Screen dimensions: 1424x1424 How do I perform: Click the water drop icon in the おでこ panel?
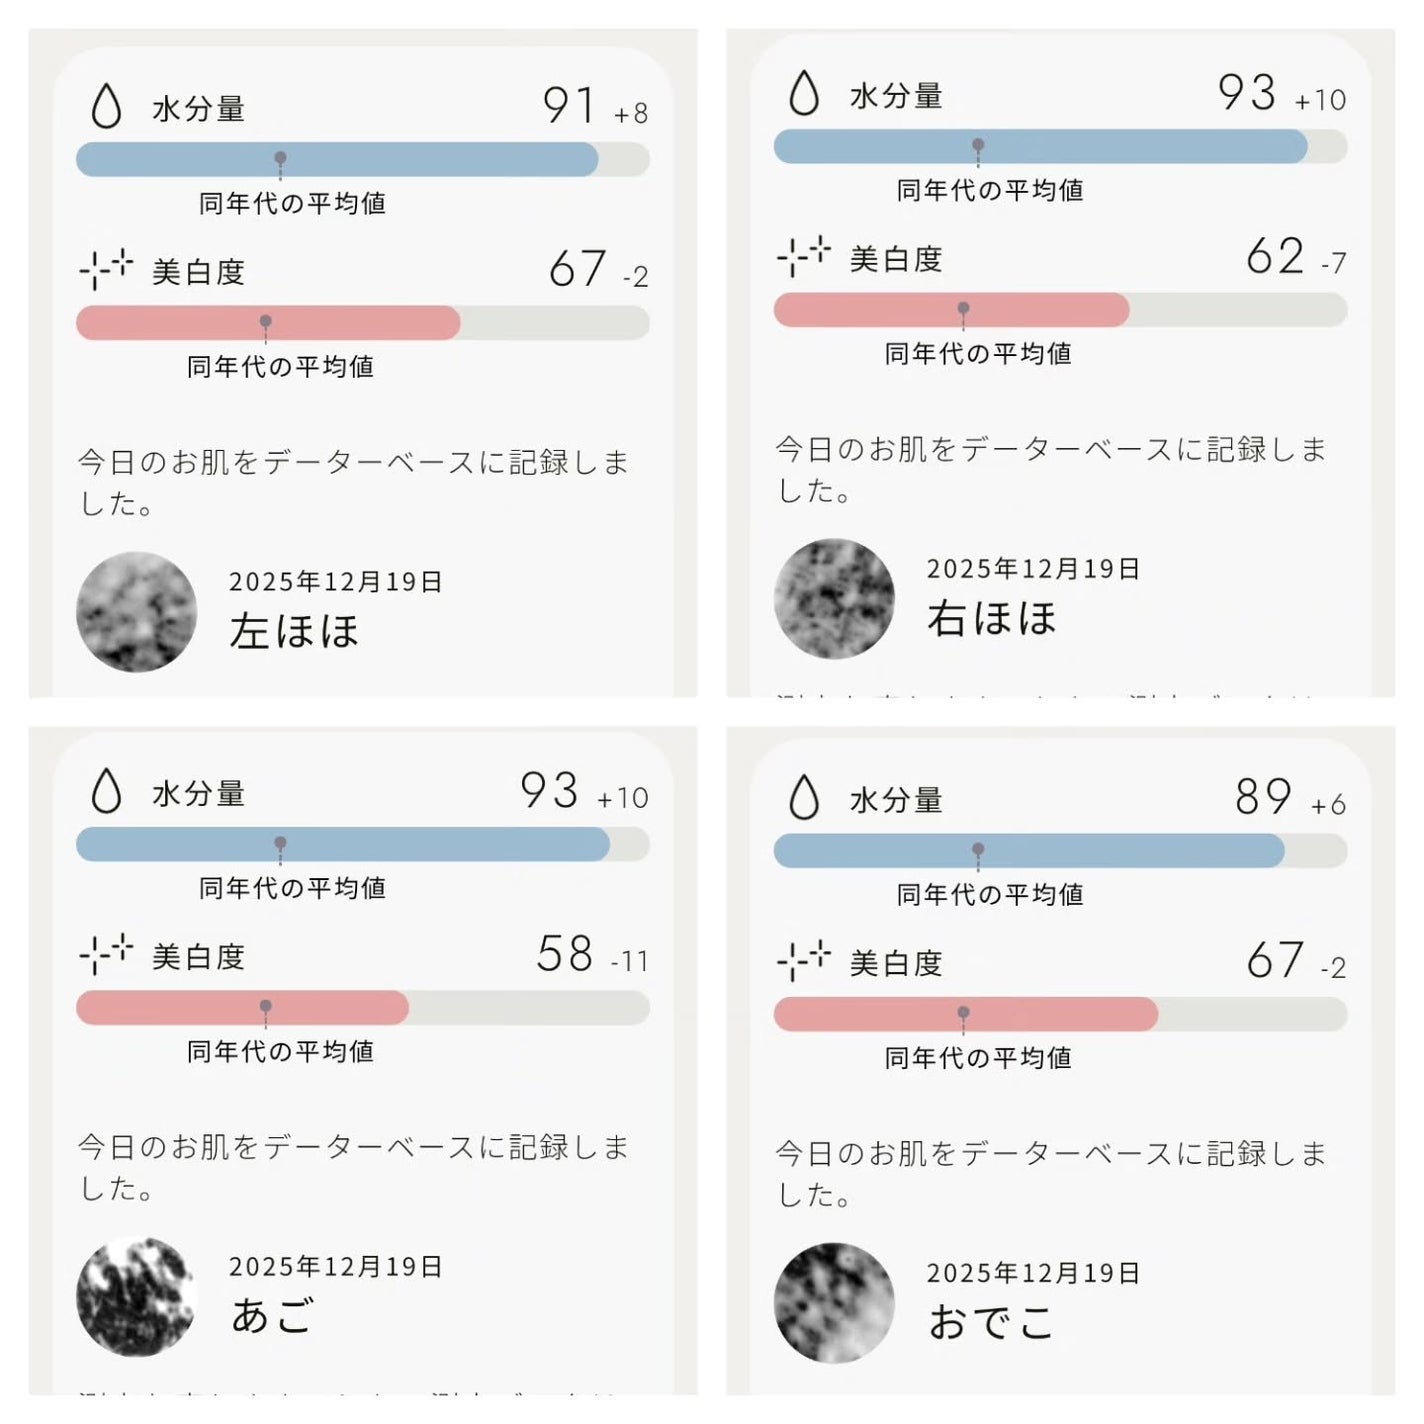click(804, 797)
